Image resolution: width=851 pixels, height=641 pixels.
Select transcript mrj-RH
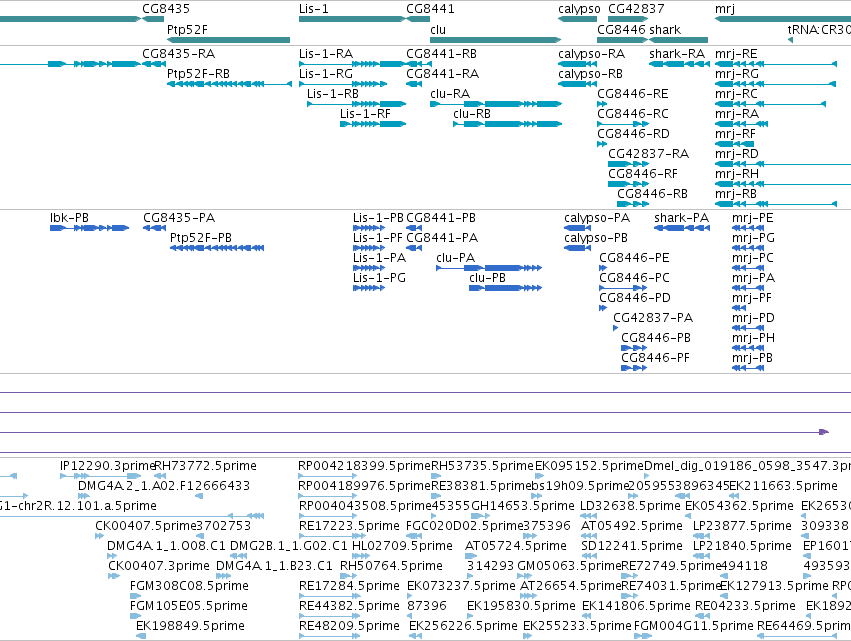point(783,184)
